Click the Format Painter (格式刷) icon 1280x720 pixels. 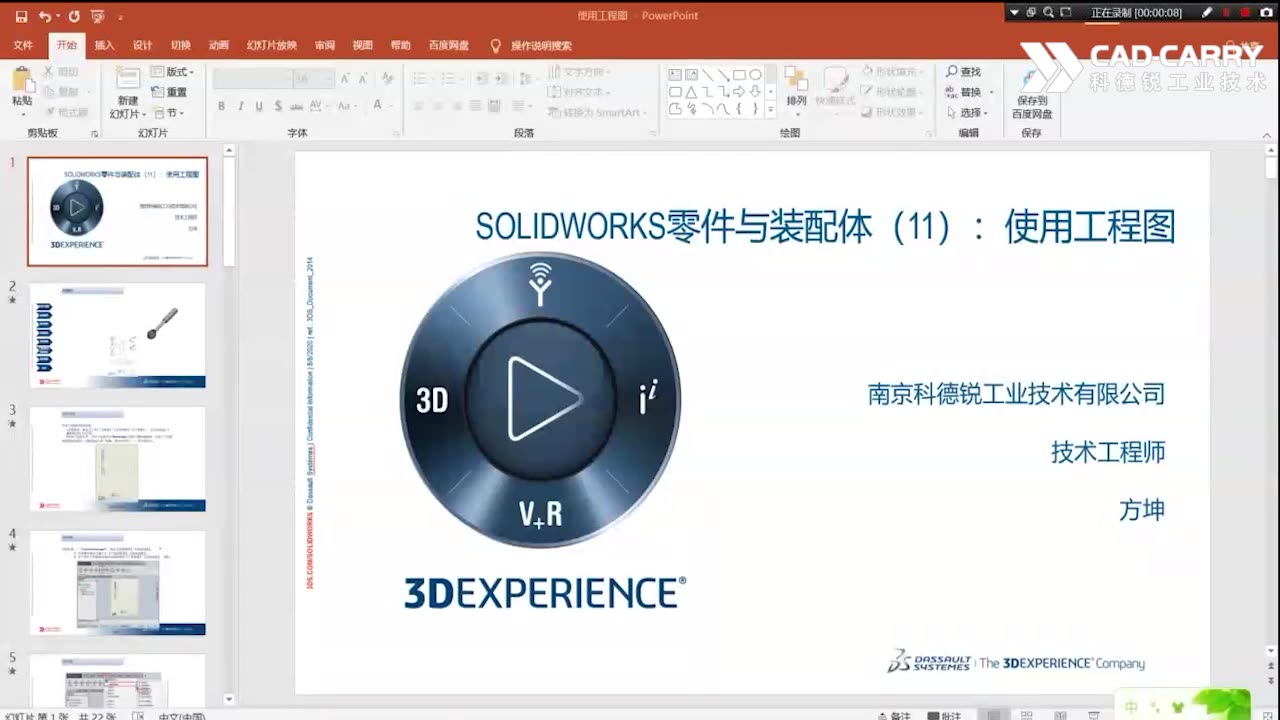(66, 110)
